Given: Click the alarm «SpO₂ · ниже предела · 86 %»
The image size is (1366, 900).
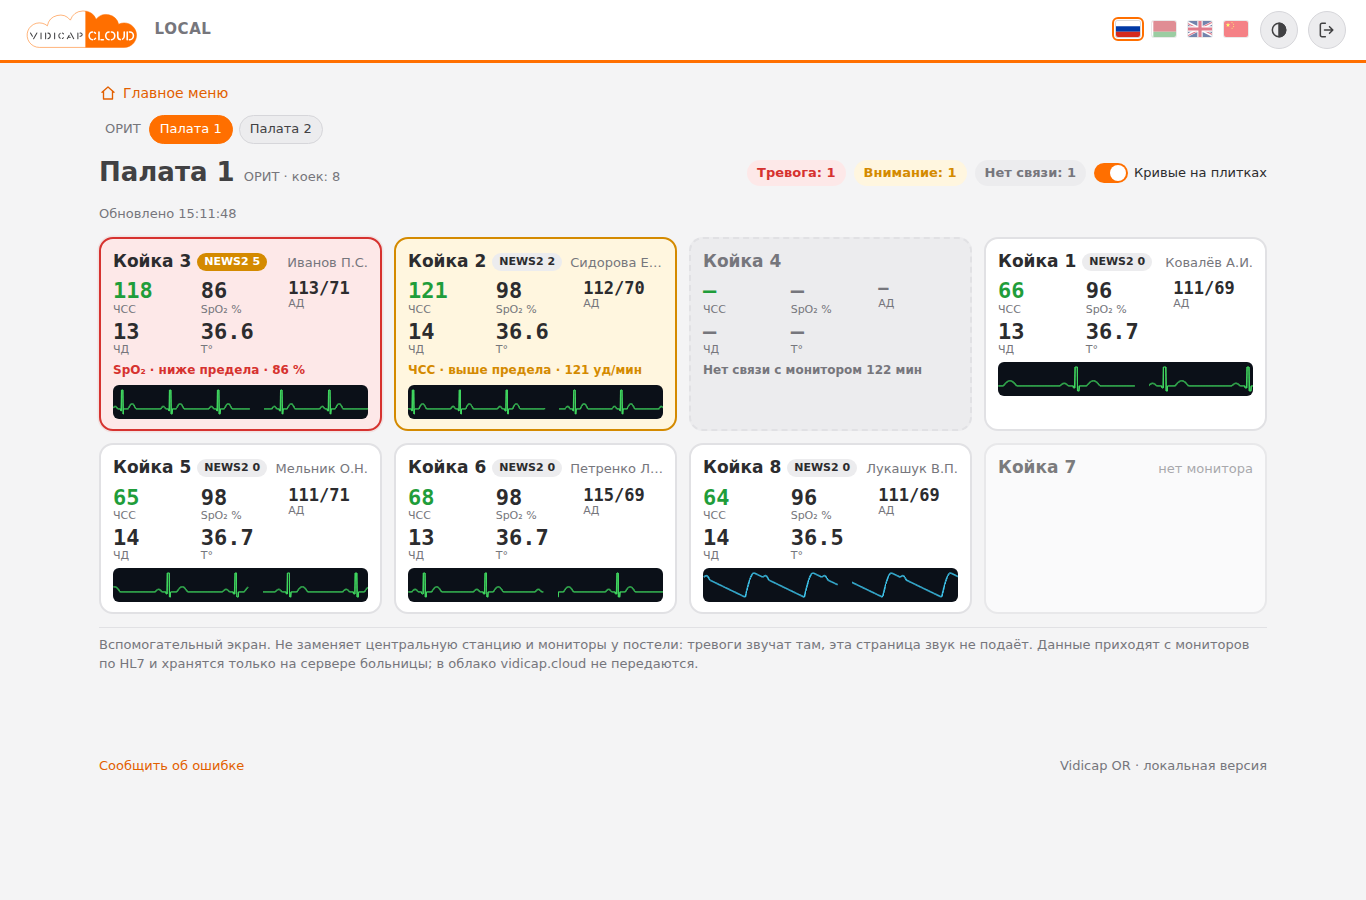Looking at the screenshot, I should 209,370.
